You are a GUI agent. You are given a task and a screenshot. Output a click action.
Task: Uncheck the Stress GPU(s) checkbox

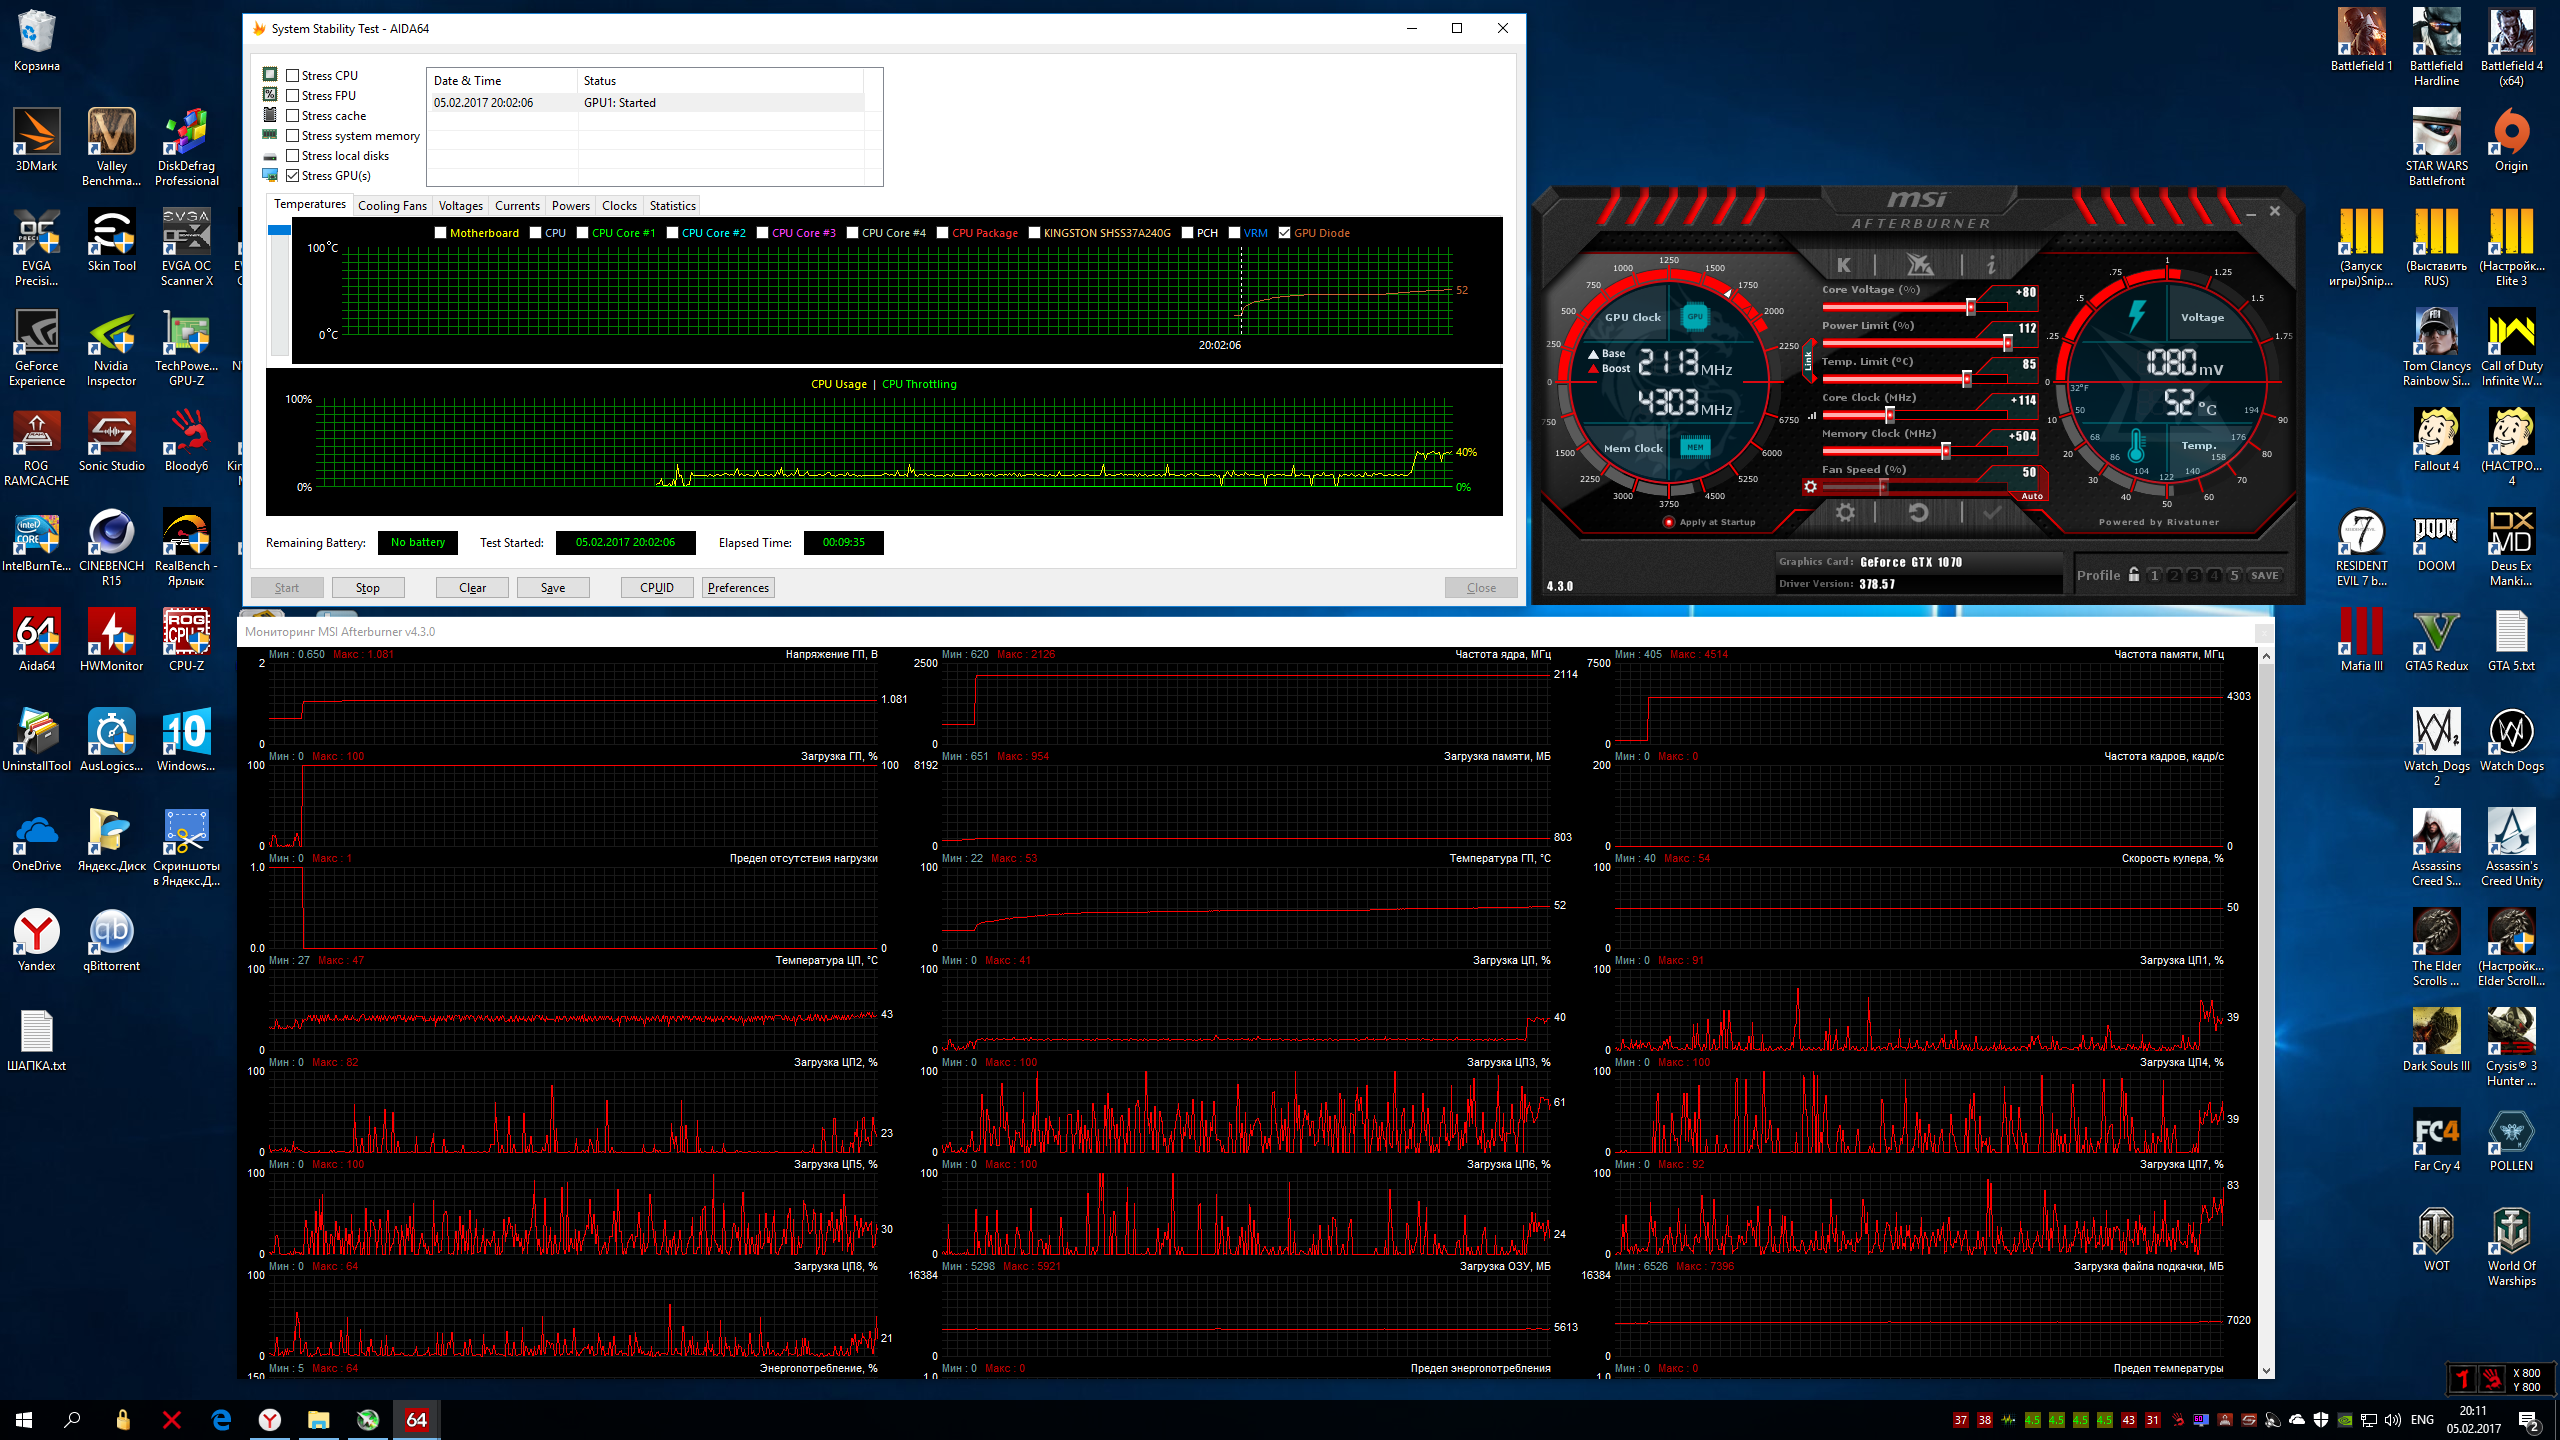tap(293, 176)
